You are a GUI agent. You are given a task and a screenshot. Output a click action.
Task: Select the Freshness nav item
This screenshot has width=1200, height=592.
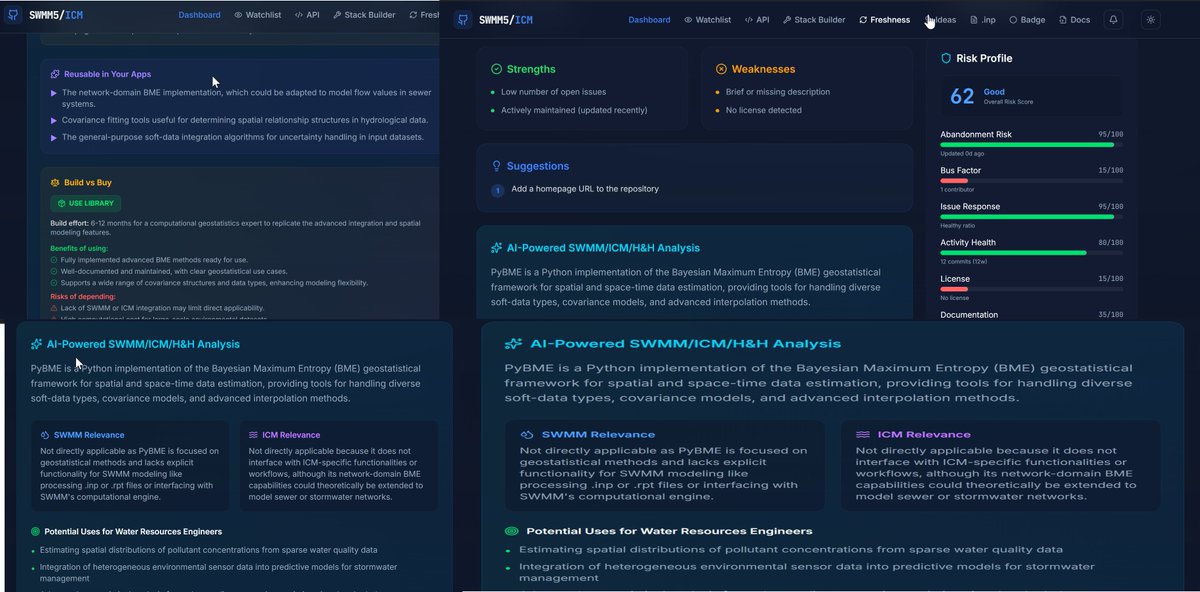[884, 19]
